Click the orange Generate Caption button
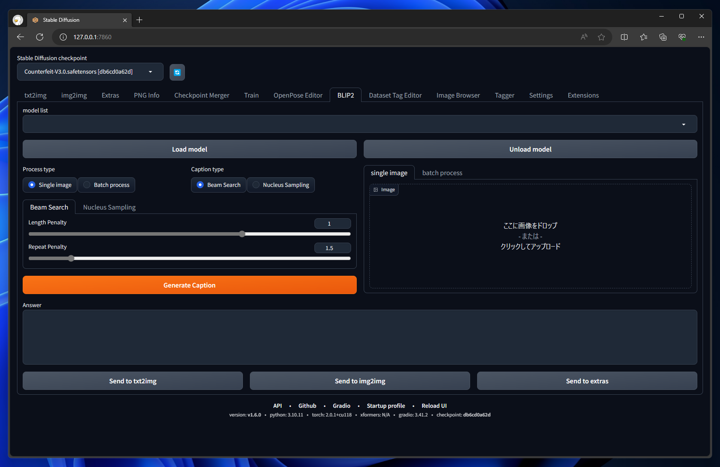The width and height of the screenshot is (720, 467). tap(189, 285)
